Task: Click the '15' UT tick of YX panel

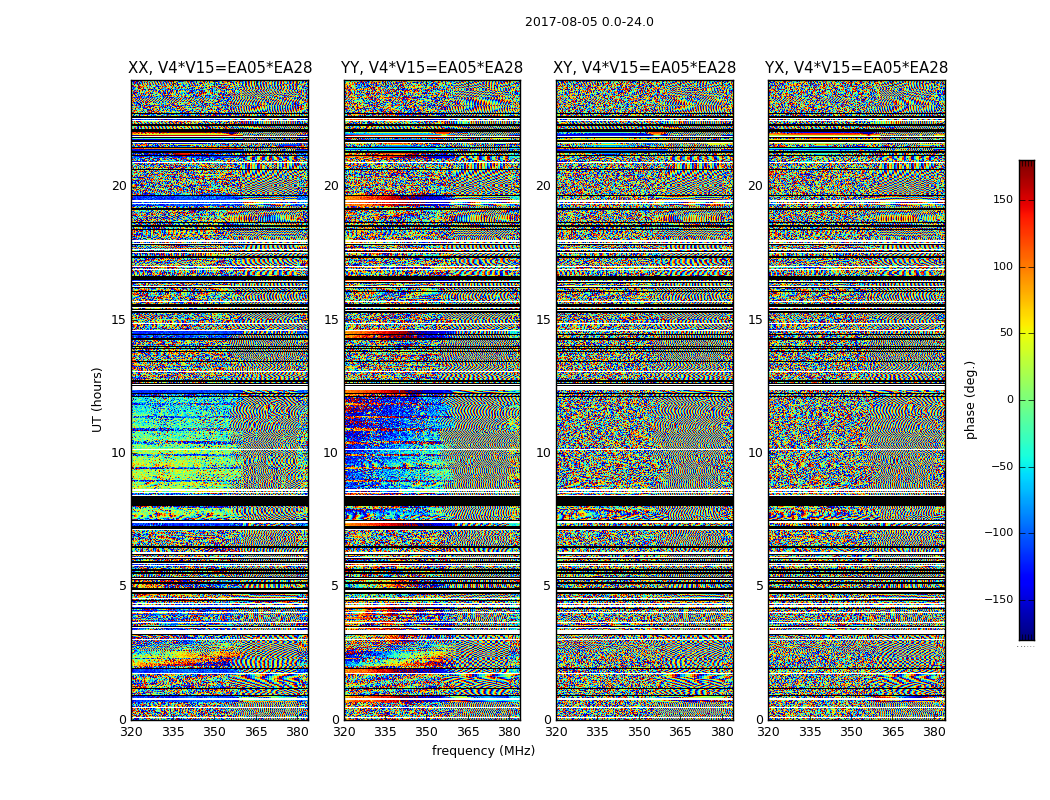Action: coord(755,320)
